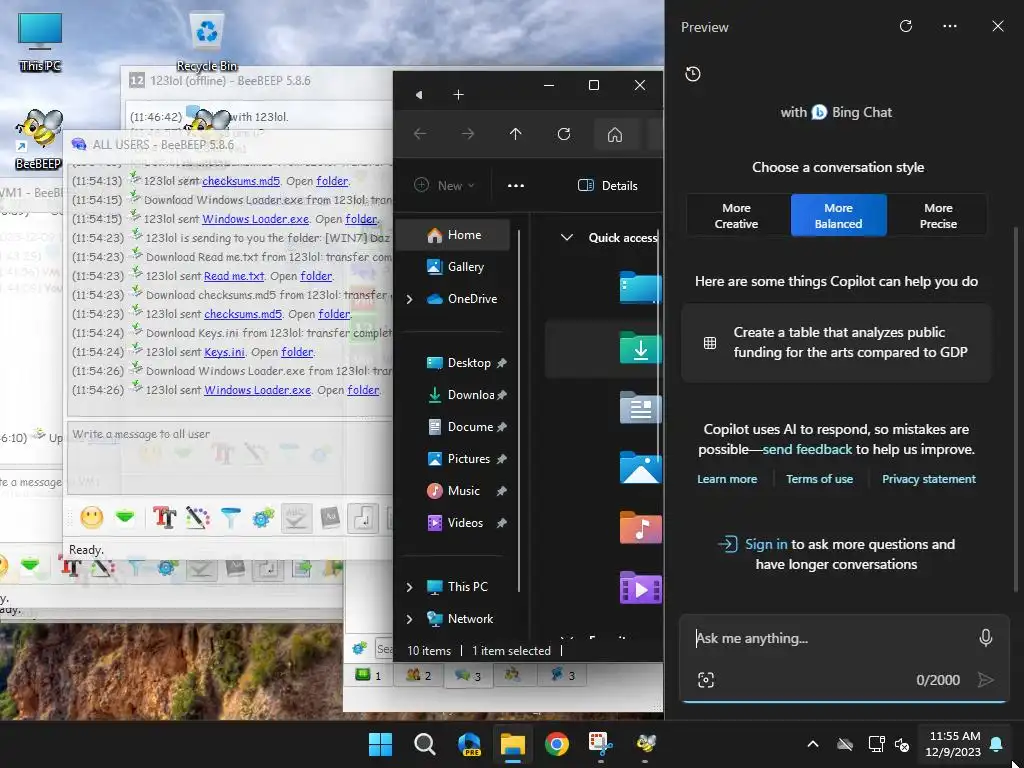The height and width of the screenshot is (768, 1024).
Task: Open Downloads folder thumbnail in Quick access
Action: [640, 347]
